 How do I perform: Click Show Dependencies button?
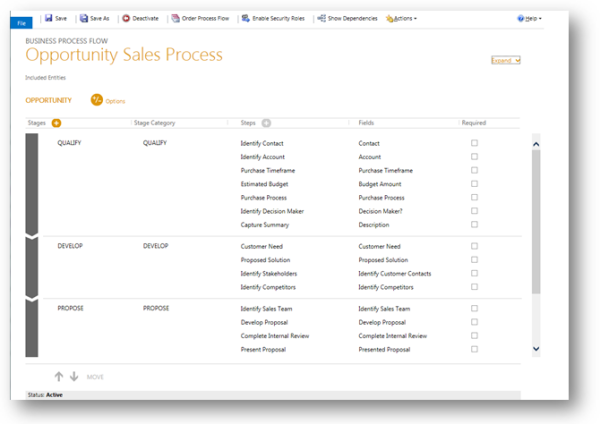click(352, 18)
